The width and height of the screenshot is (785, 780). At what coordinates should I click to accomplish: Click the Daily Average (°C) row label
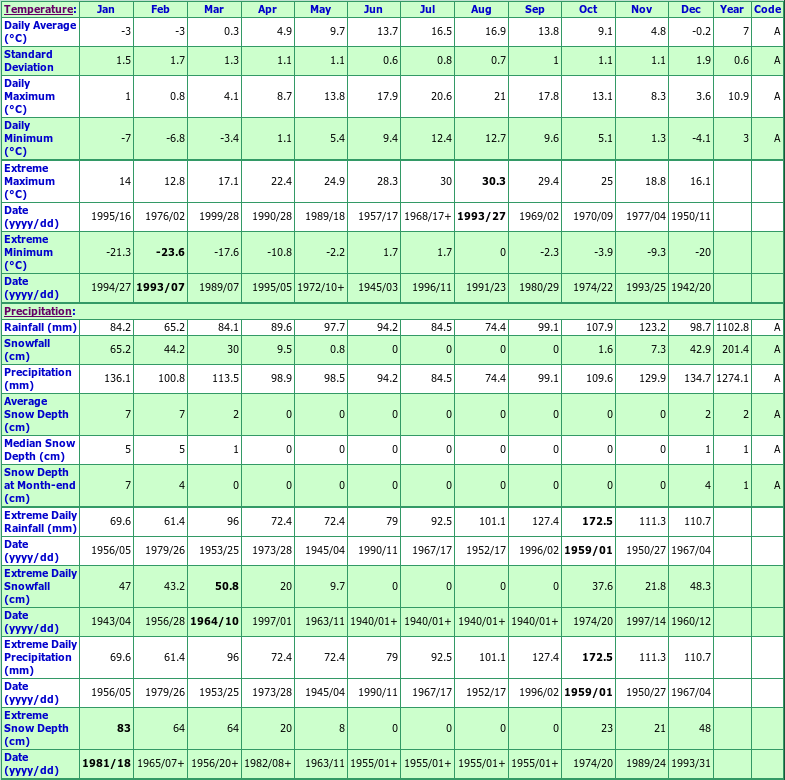[40, 32]
